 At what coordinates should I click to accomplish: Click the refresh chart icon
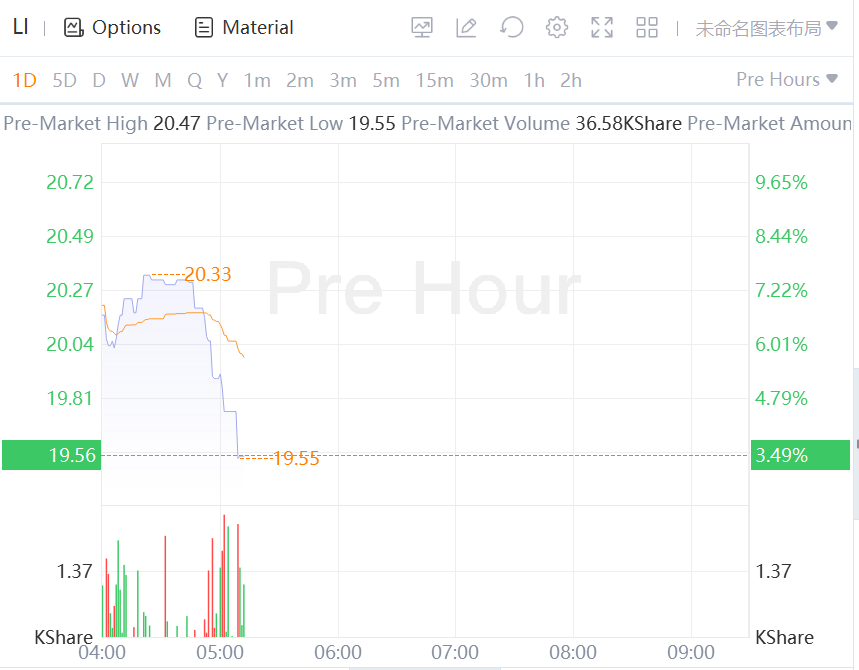[x=512, y=28]
